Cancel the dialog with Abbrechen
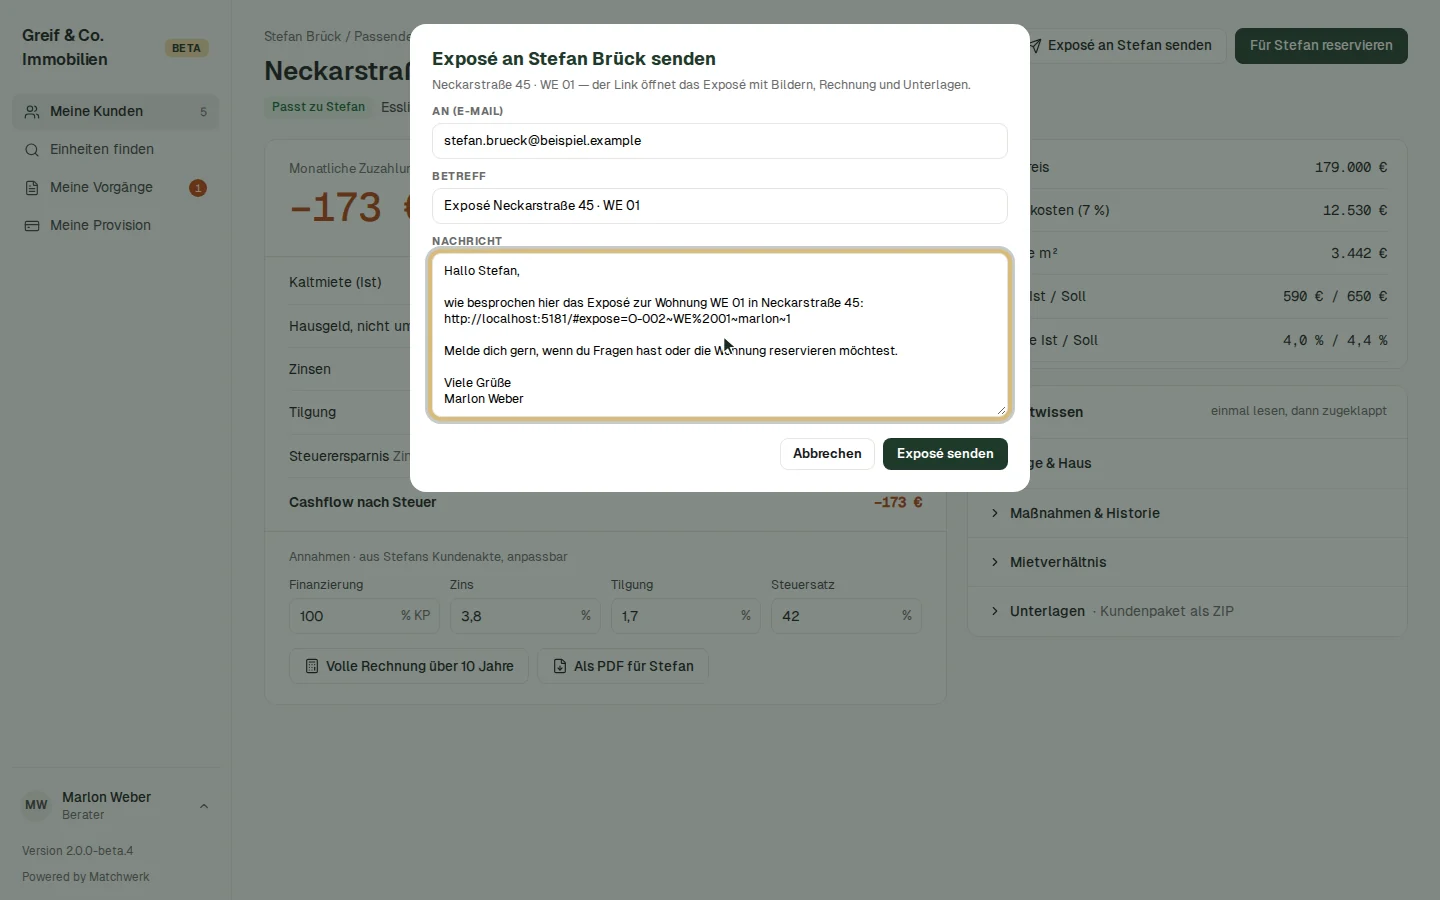Screen dimensions: 1440x900 [827, 454]
